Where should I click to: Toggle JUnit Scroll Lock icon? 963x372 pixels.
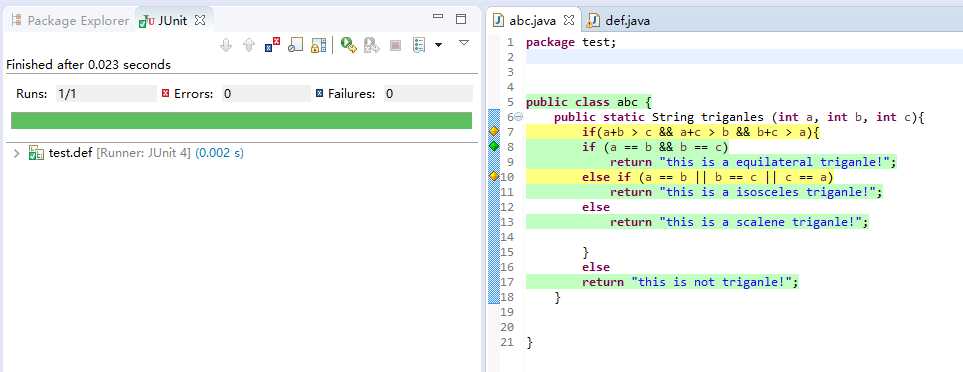(x=318, y=45)
